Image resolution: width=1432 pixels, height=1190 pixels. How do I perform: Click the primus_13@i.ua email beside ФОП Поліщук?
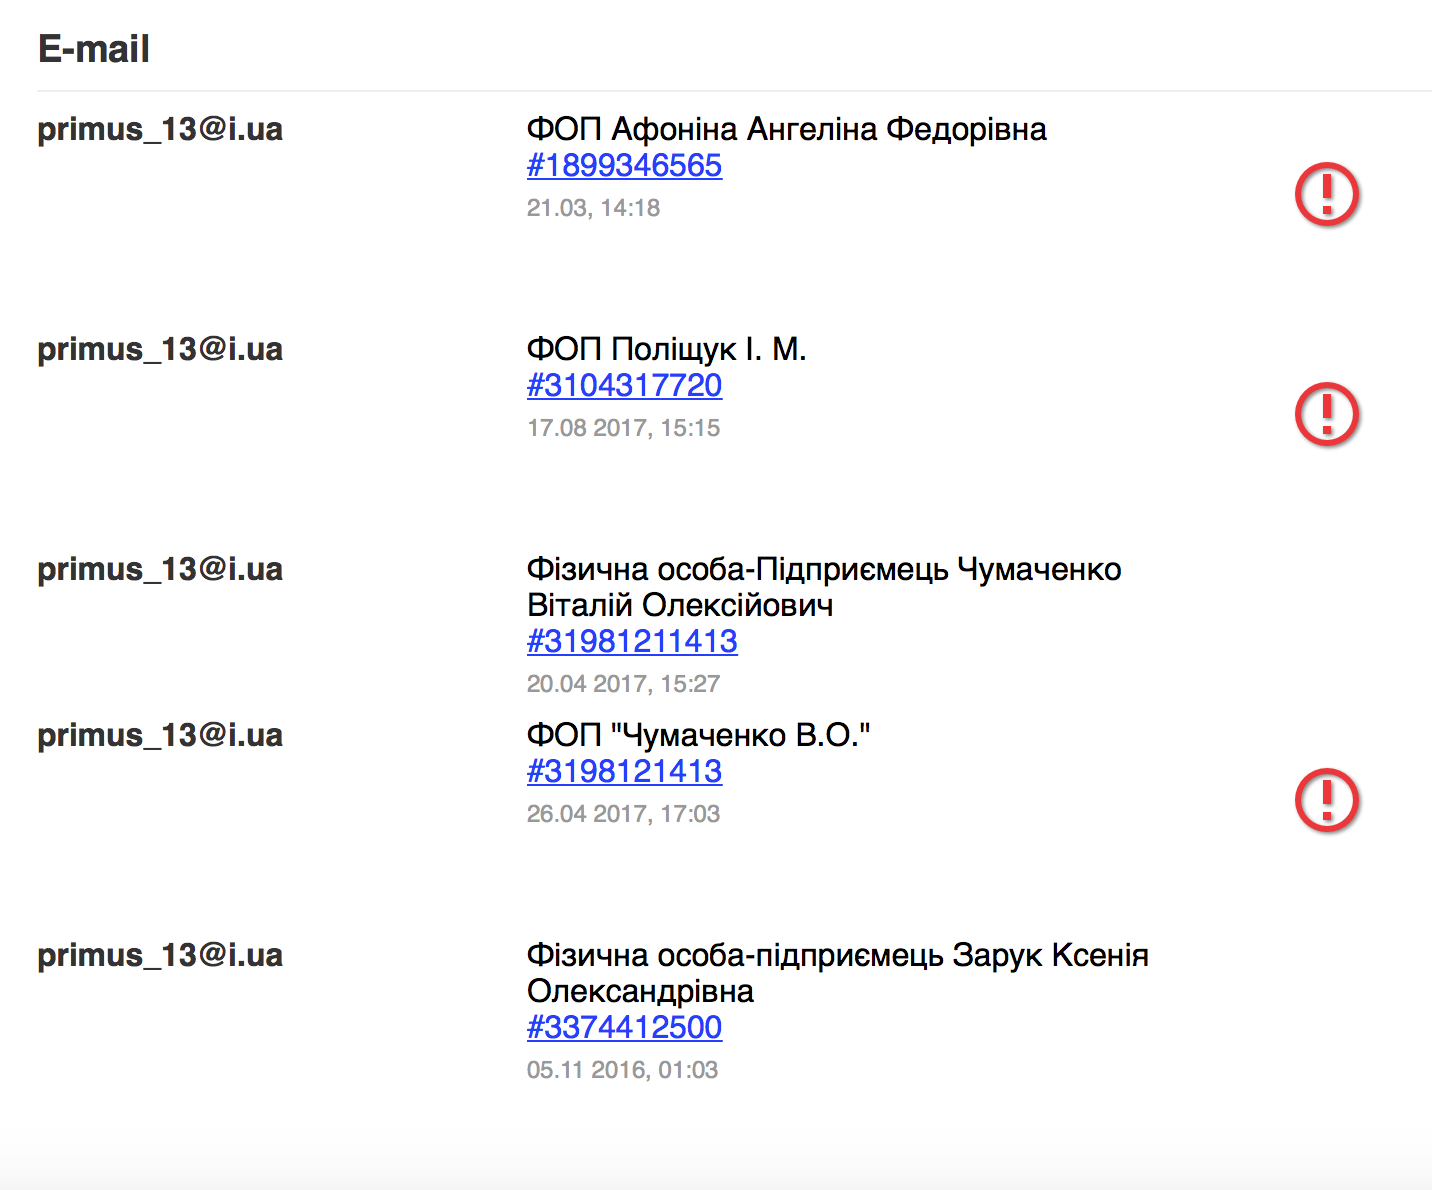pyautogui.click(x=160, y=350)
